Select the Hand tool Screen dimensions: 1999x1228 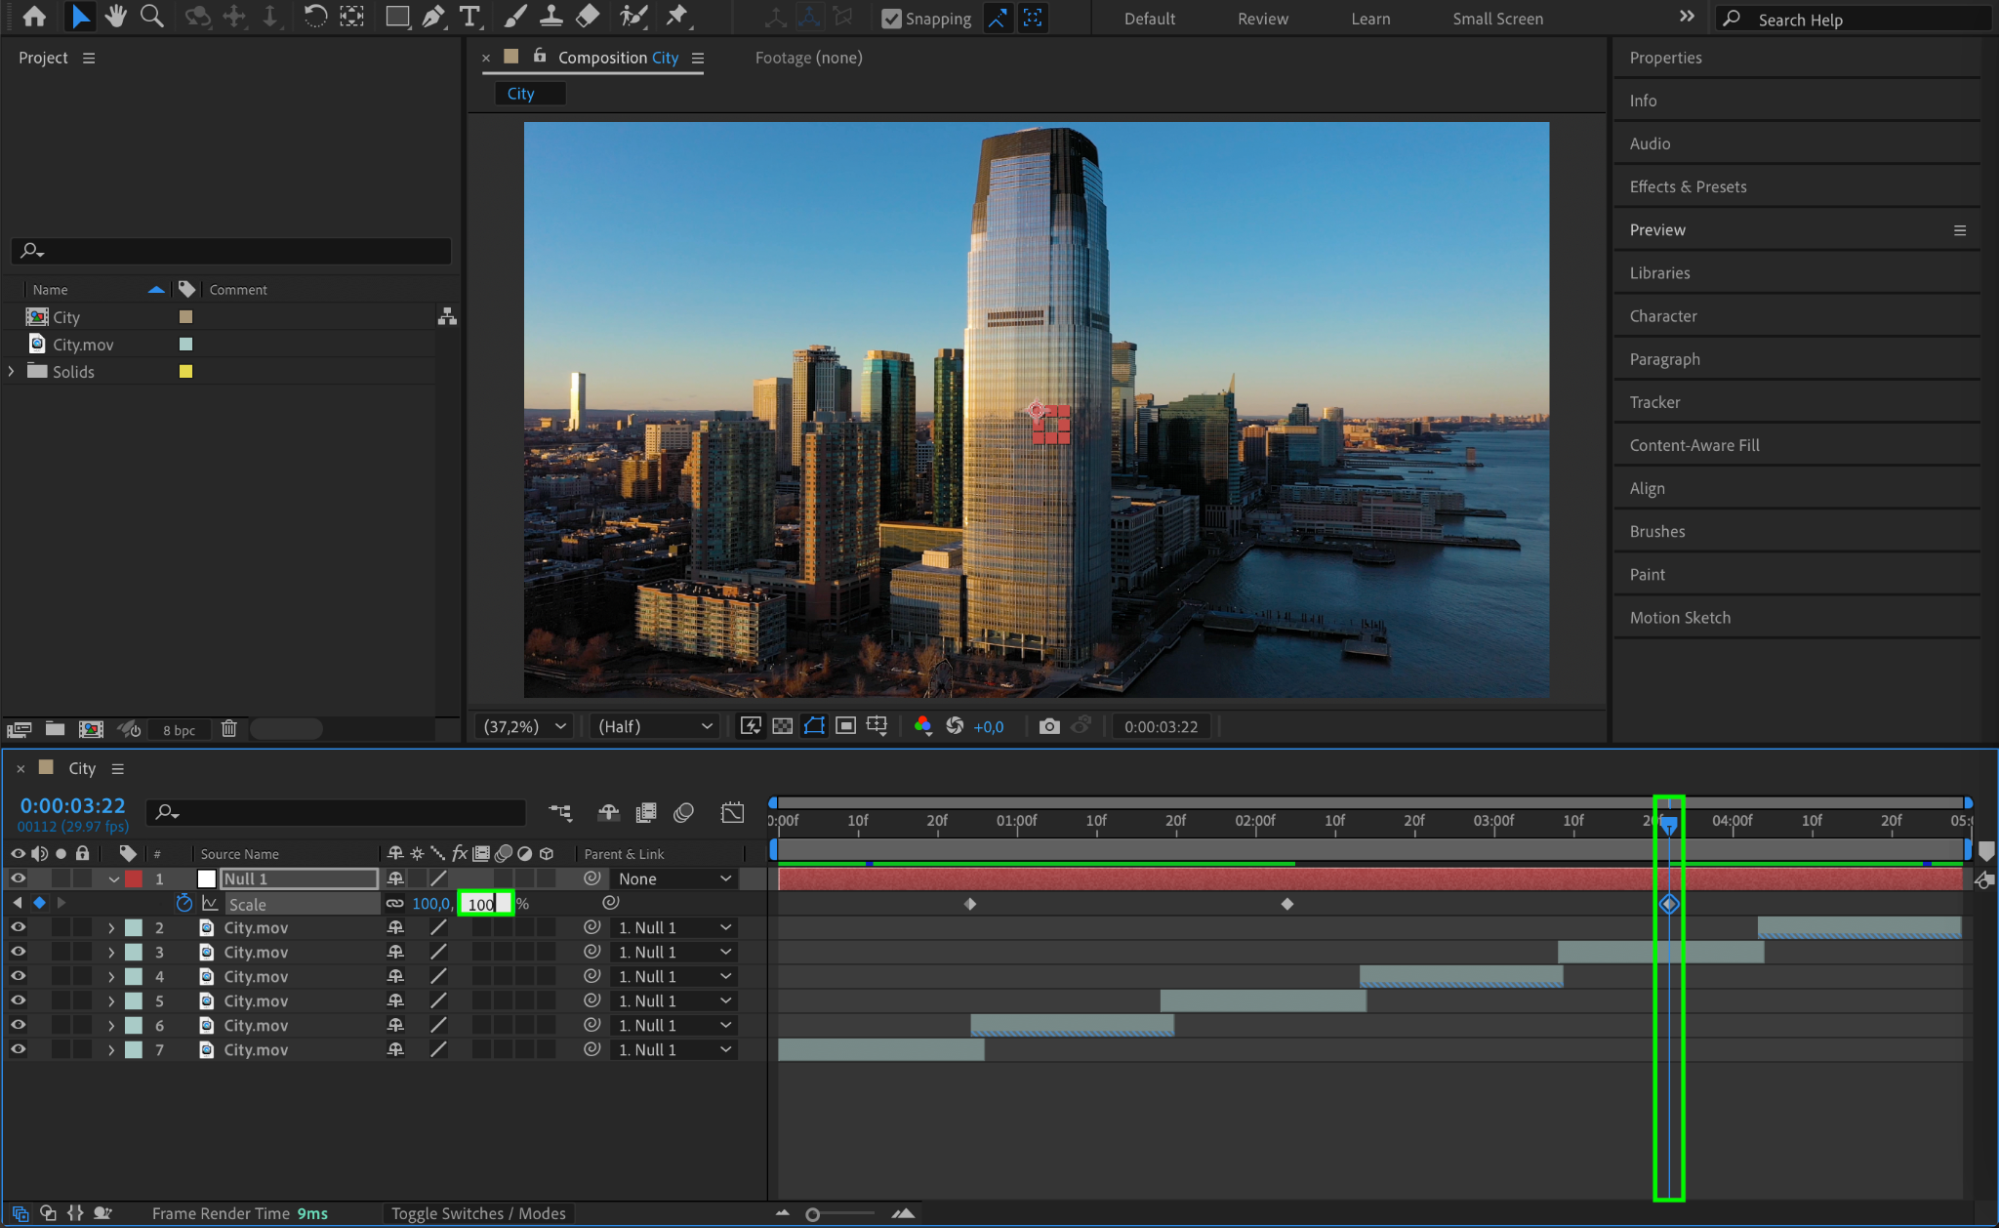pos(116,17)
